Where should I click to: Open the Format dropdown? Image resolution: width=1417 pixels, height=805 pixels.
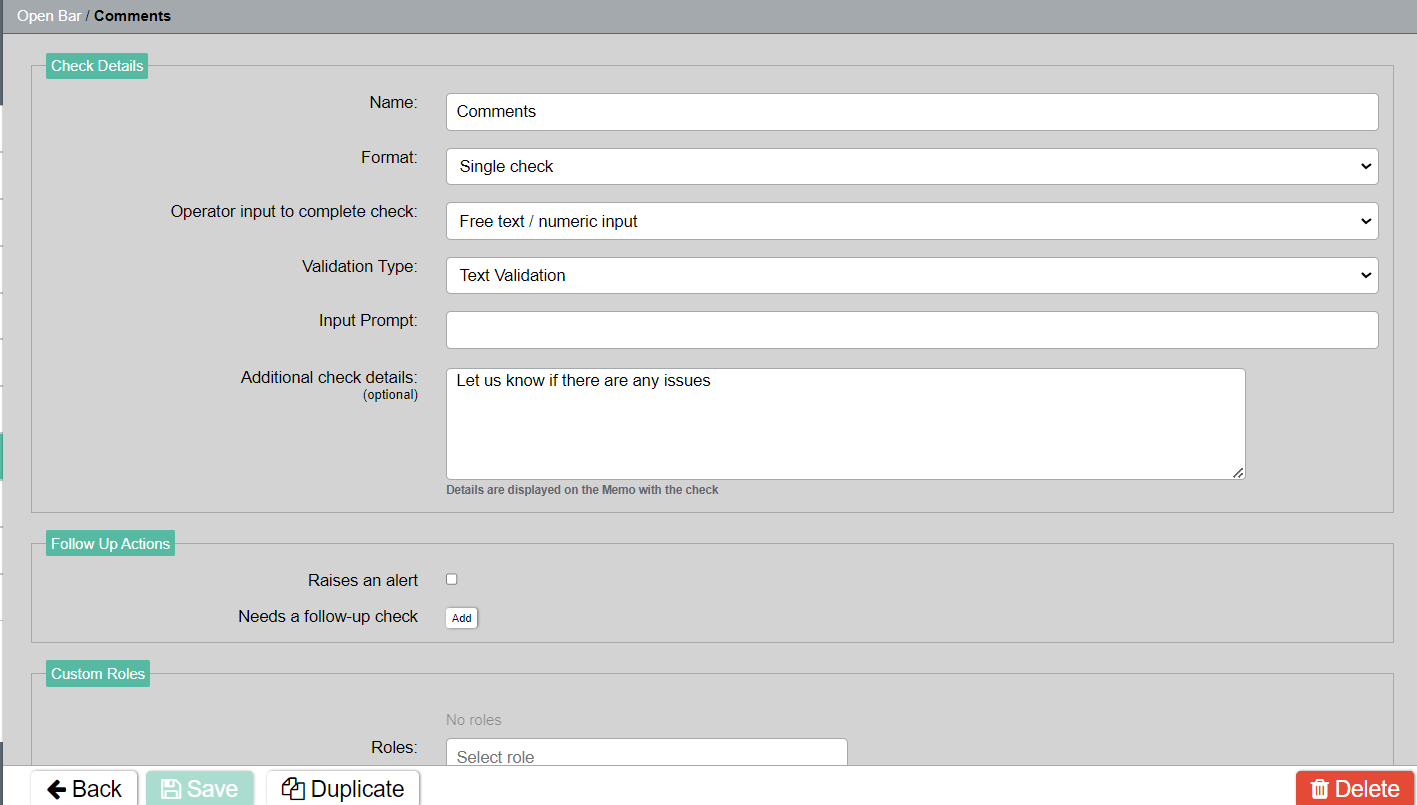(911, 167)
